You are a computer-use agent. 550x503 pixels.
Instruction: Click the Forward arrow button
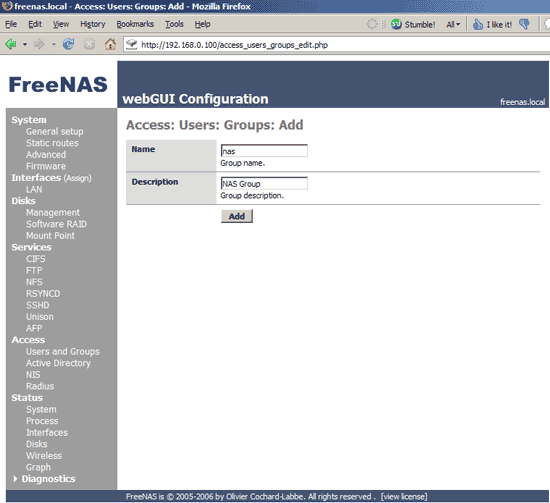[39, 44]
